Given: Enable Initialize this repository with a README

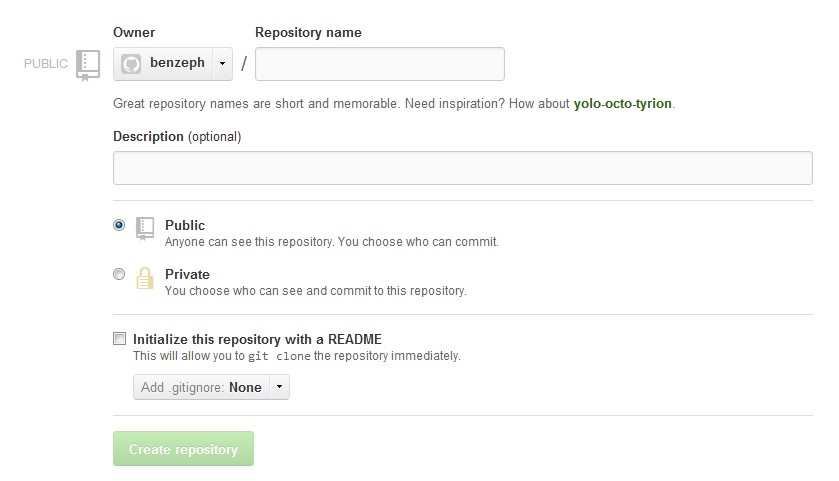Looking at the screenshot, I should click(120, 339).
